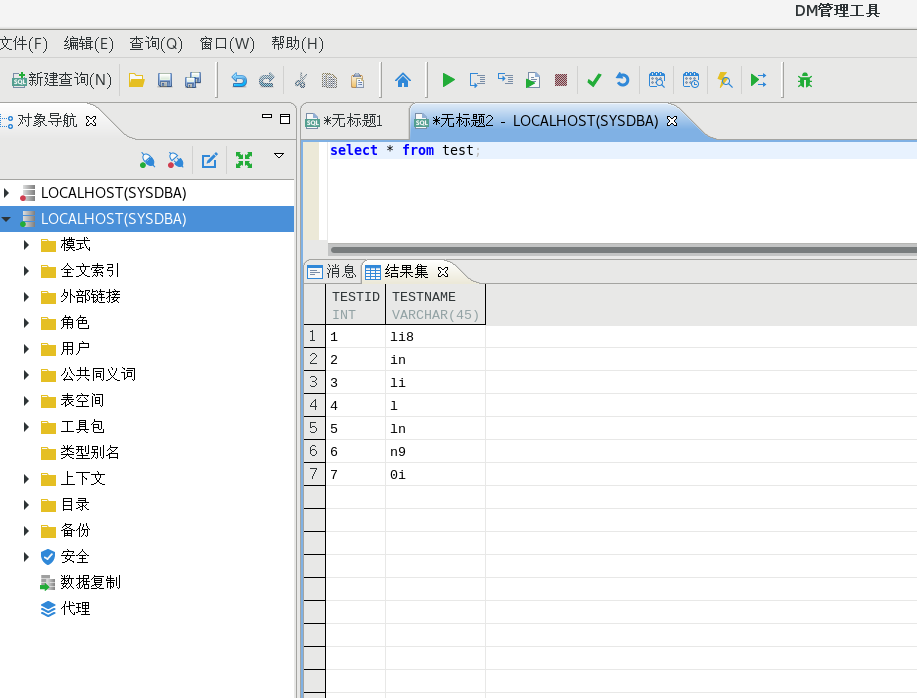Image resolution: width=917 pixels, height=698 pixels.
Task: Click the run script file icon
Action: pos(533,80)
